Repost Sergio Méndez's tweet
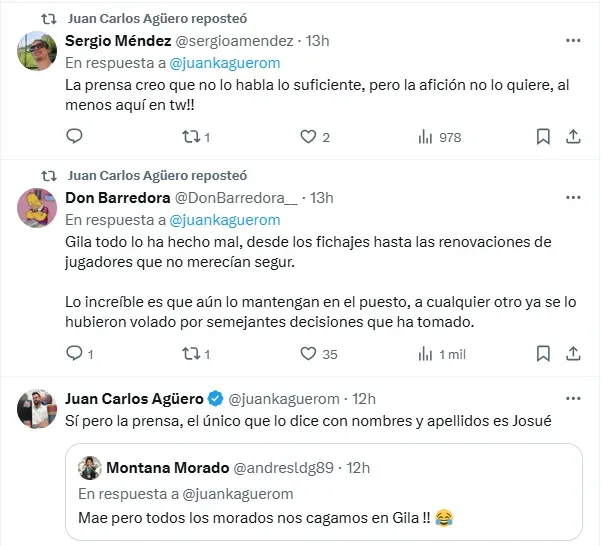602x546 pixels. coord(188,137)
